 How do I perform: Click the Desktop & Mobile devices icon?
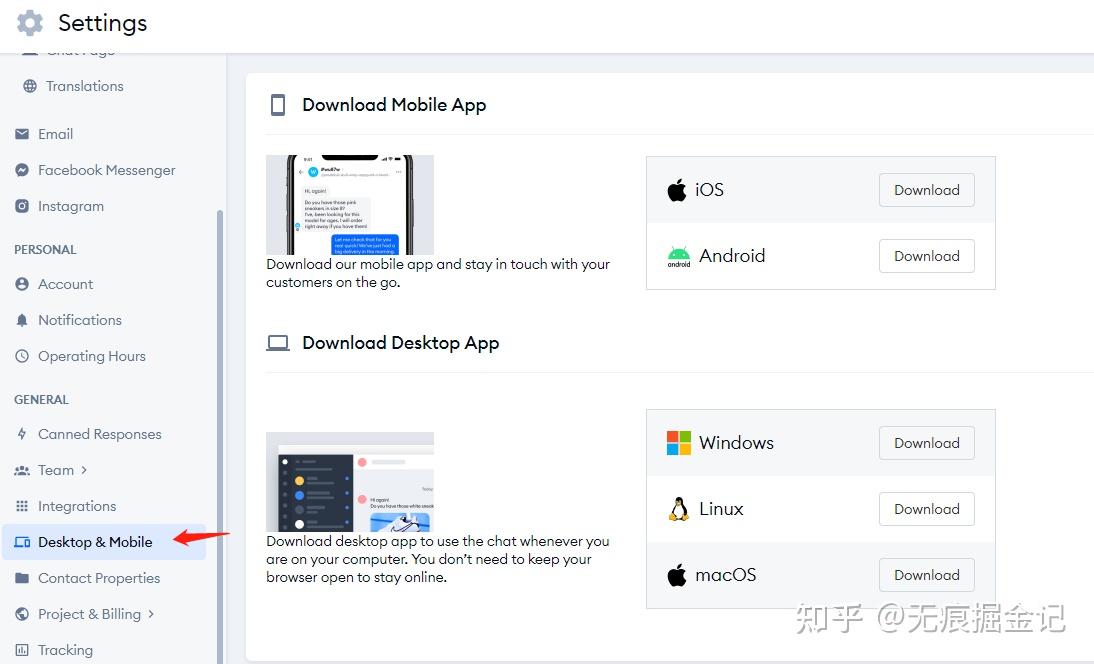[22, 543]
